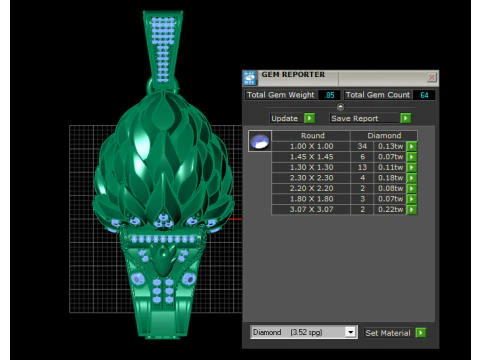Select the 3.07 X 3.07 size cell
The height and width of the screenshot is (360, 480).
[x=311, y=209]
